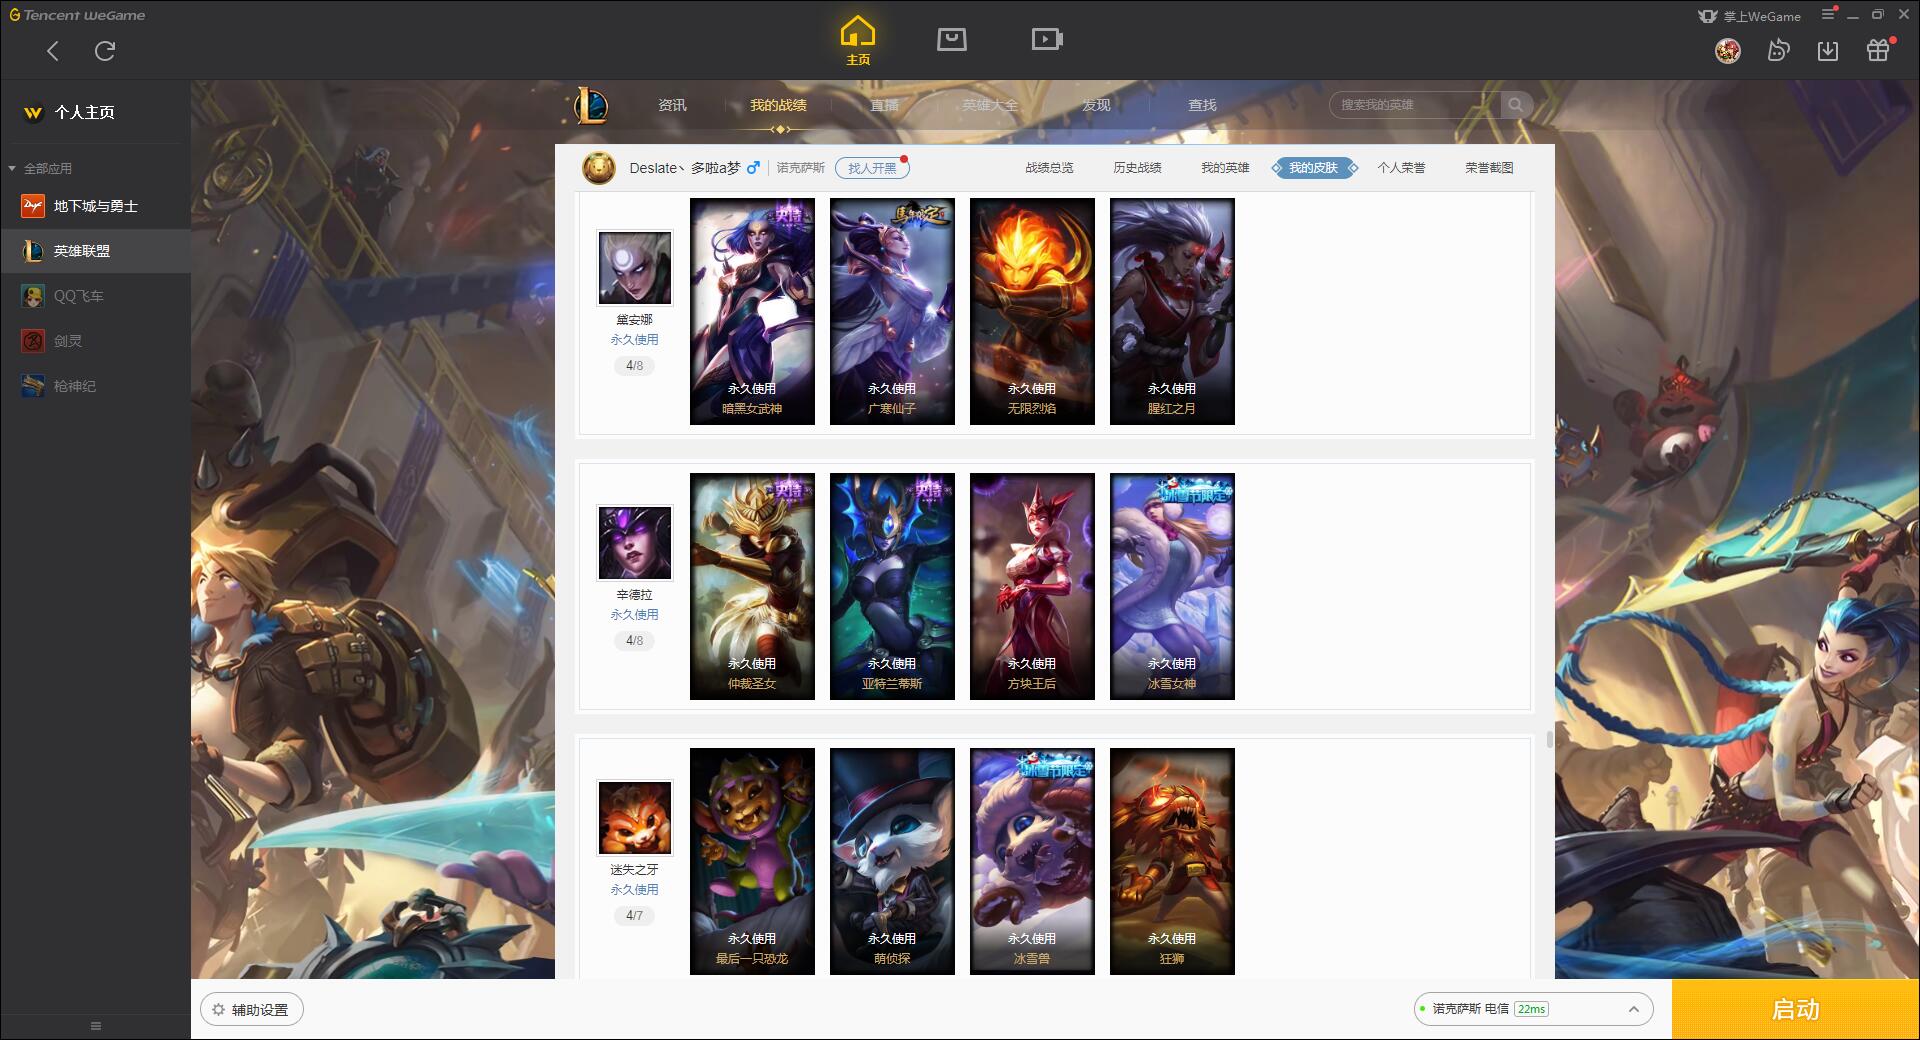
Task: Open 冰雪女神 skin card
Action: 1172,586
